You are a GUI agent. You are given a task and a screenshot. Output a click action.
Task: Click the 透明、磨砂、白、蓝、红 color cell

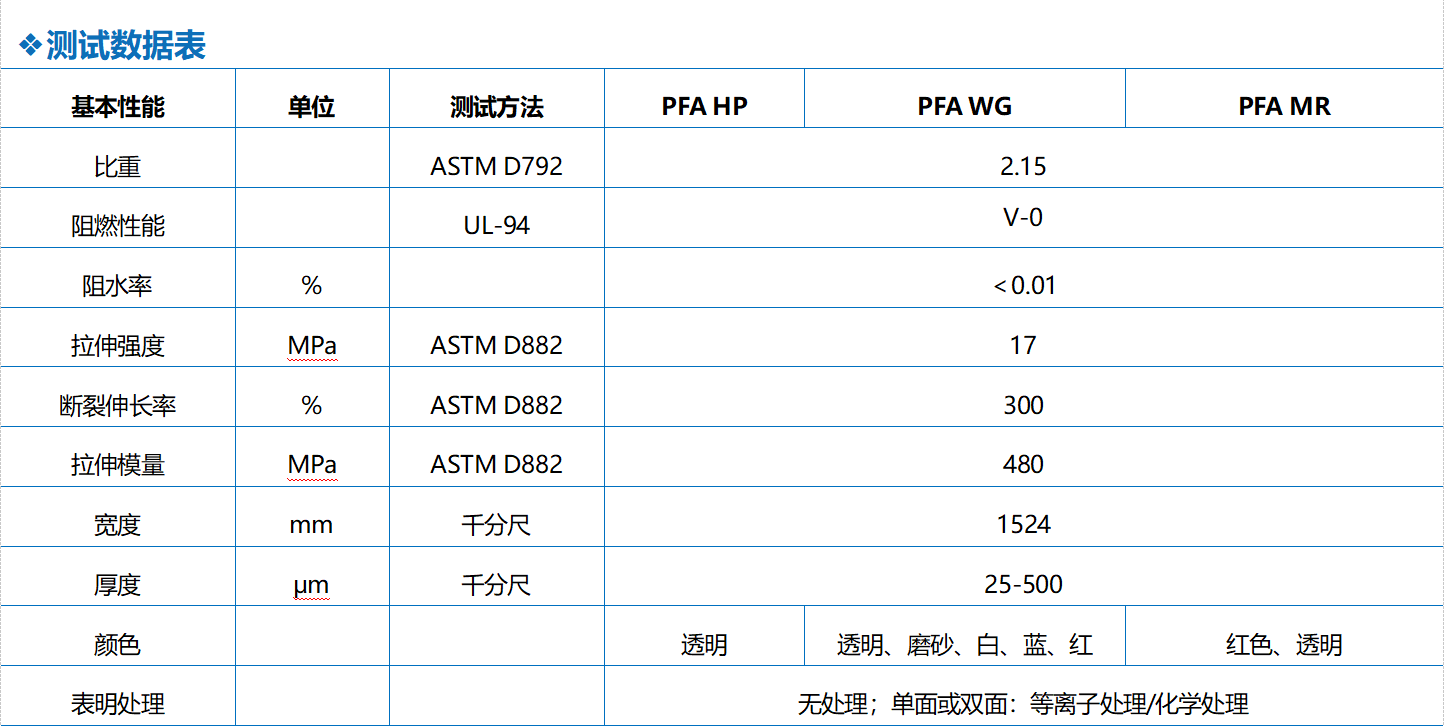pyautogui.click(x=964, y=645)
